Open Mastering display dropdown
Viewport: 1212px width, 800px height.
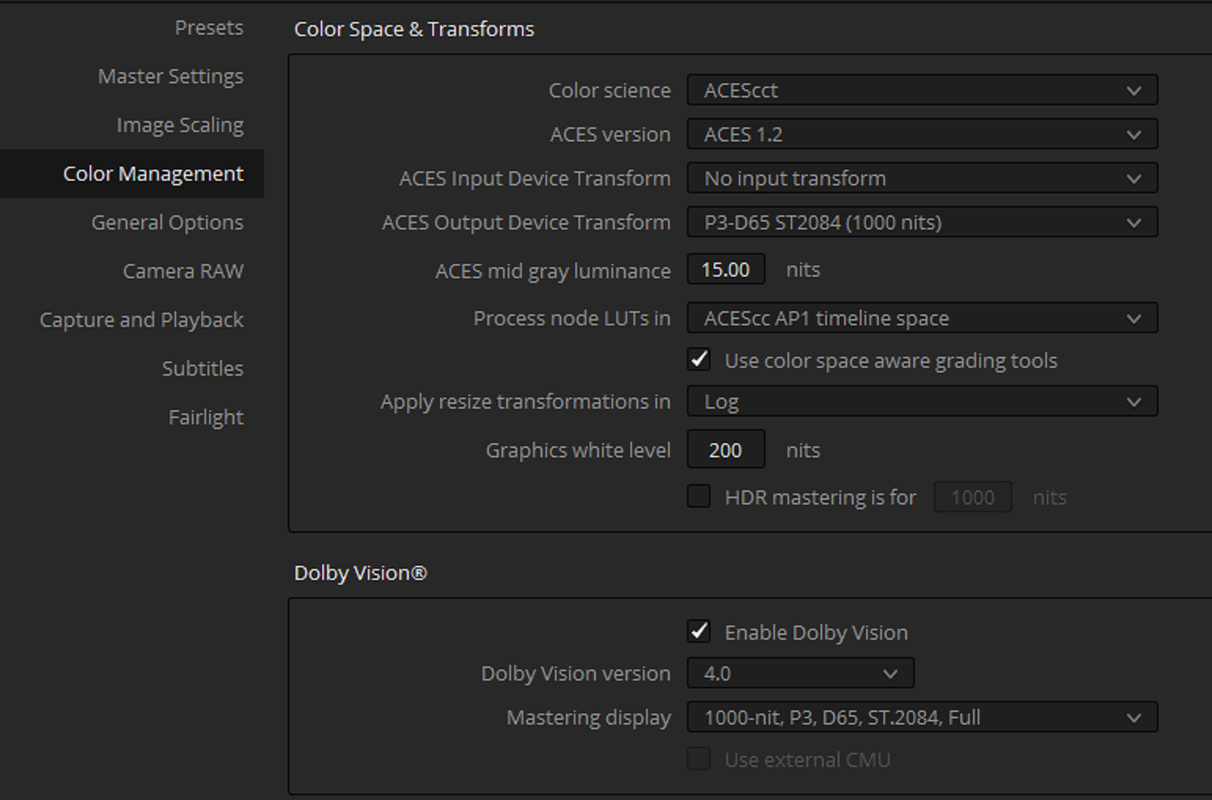pos(922,717)
